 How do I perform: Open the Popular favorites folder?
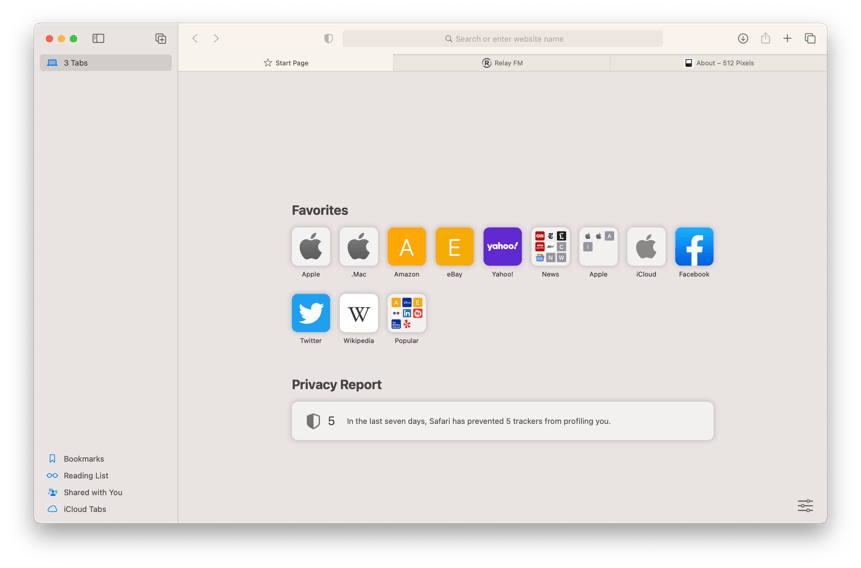(x=406, y=313)
